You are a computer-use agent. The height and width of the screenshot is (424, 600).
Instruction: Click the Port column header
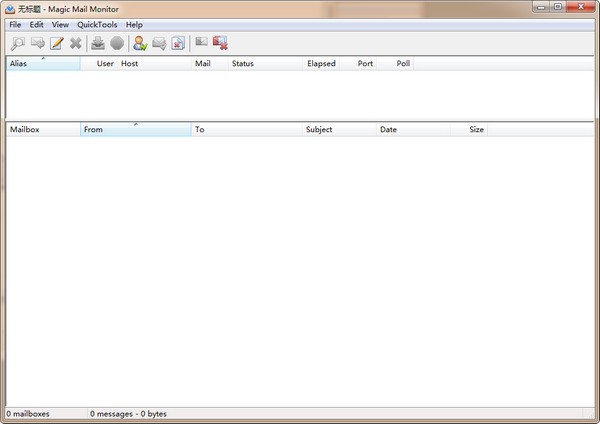pyautogui.click(x=358, y=64)
